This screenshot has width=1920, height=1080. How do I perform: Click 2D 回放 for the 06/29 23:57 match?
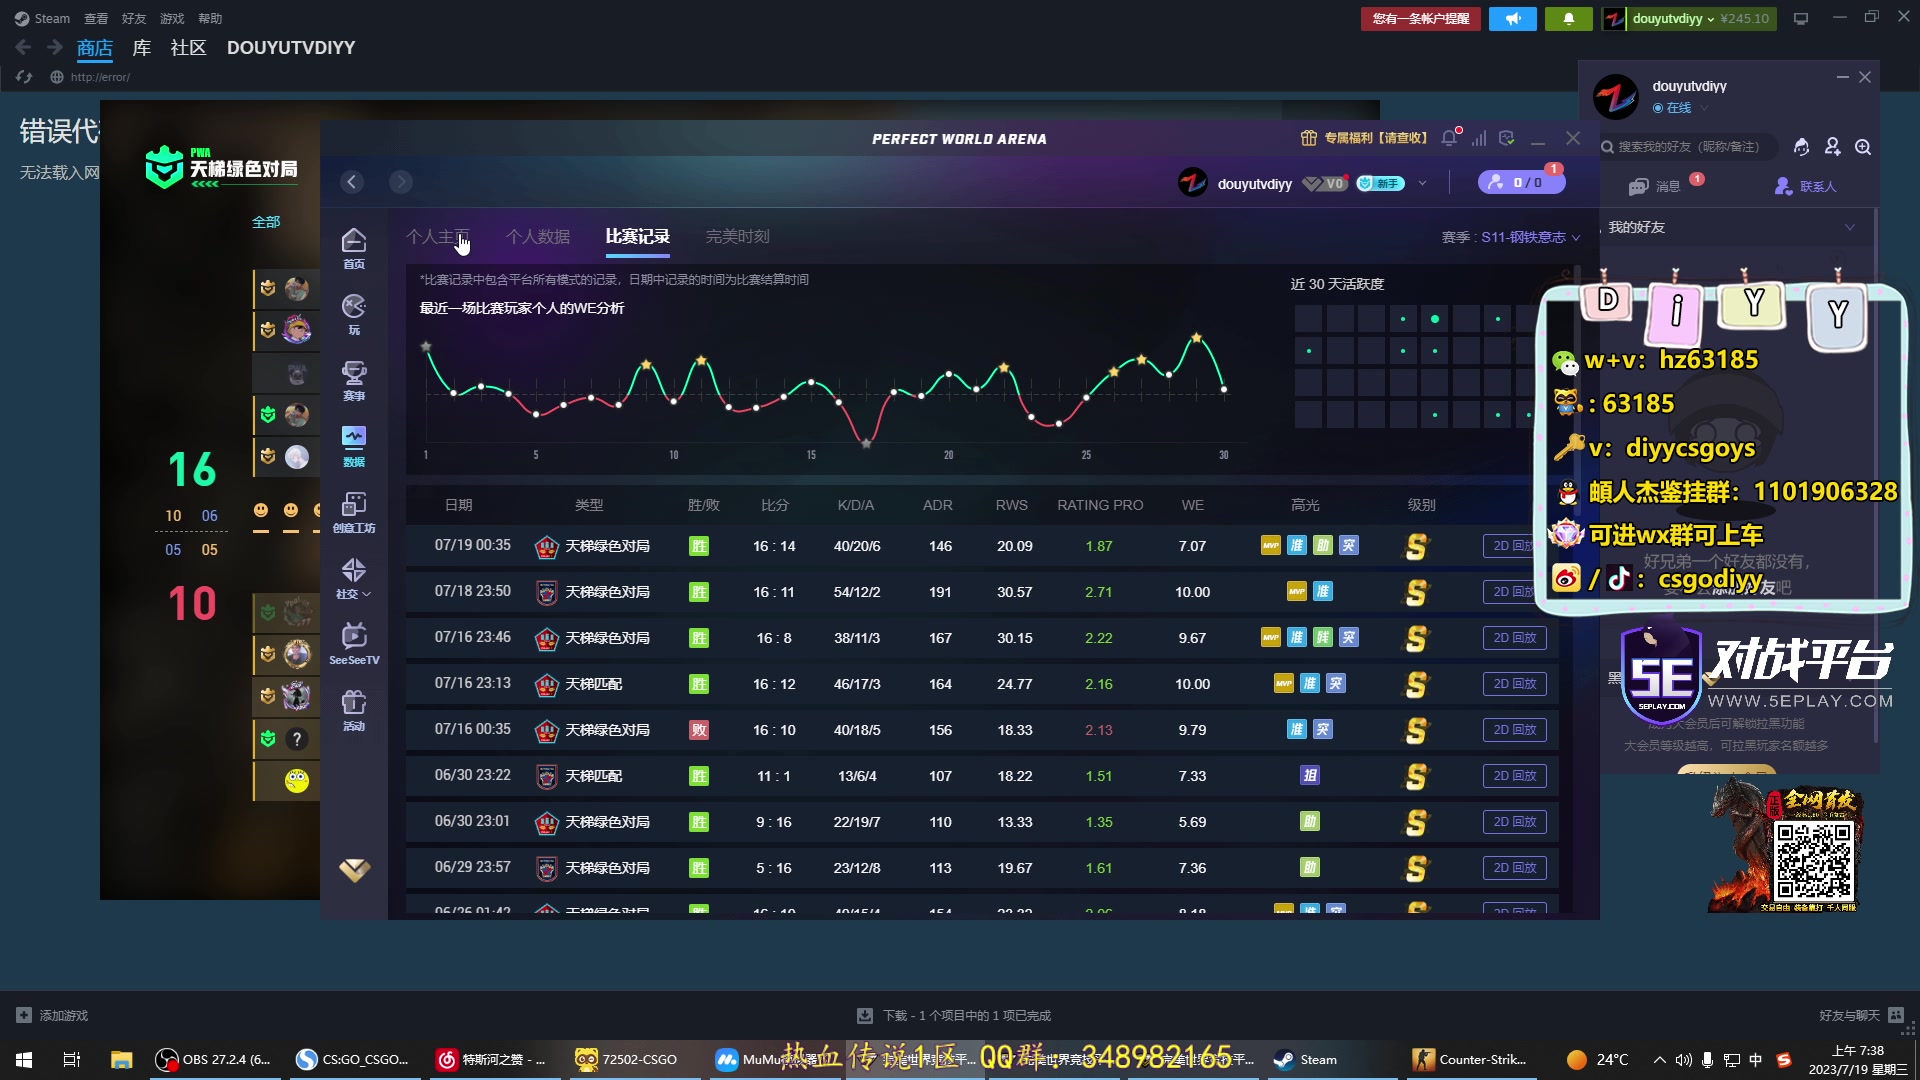point(1514,868)
